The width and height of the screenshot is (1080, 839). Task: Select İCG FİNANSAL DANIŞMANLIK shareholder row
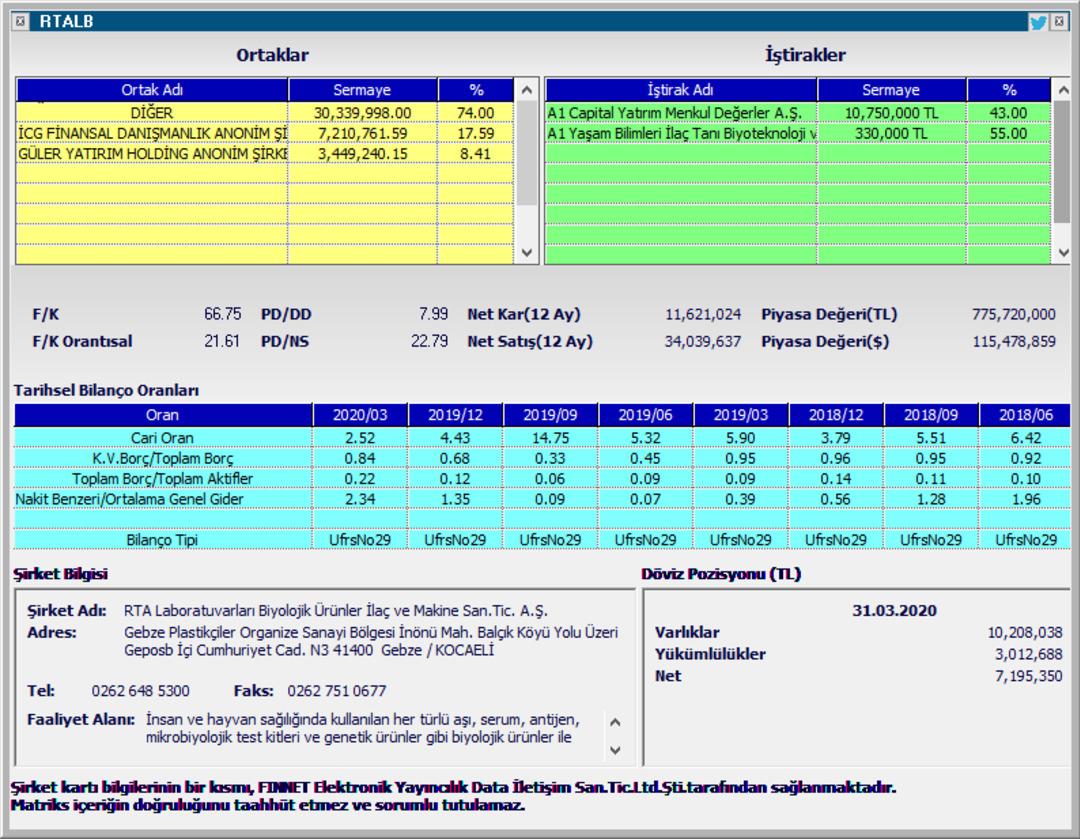[x=264, y=133]
